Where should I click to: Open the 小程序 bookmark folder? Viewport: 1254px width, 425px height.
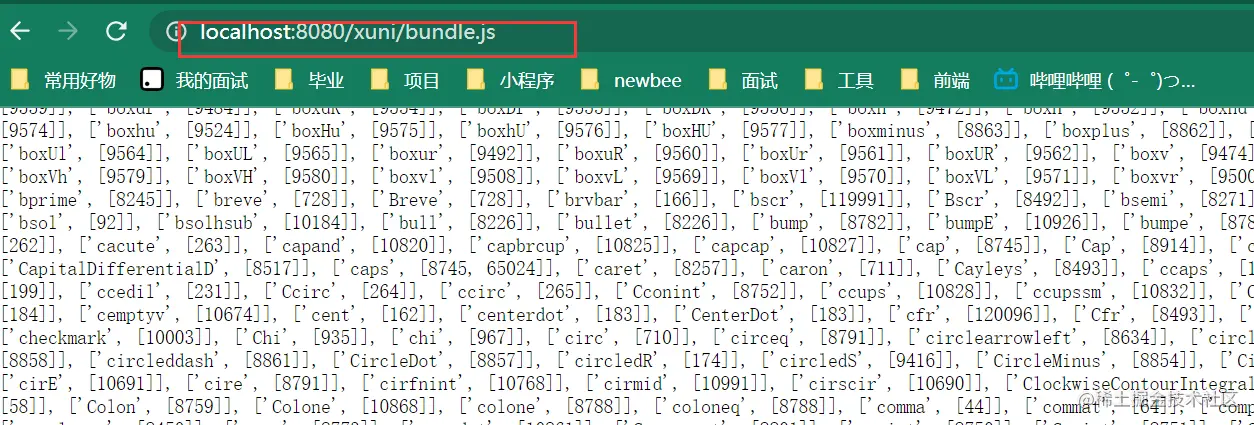point(511,80)
